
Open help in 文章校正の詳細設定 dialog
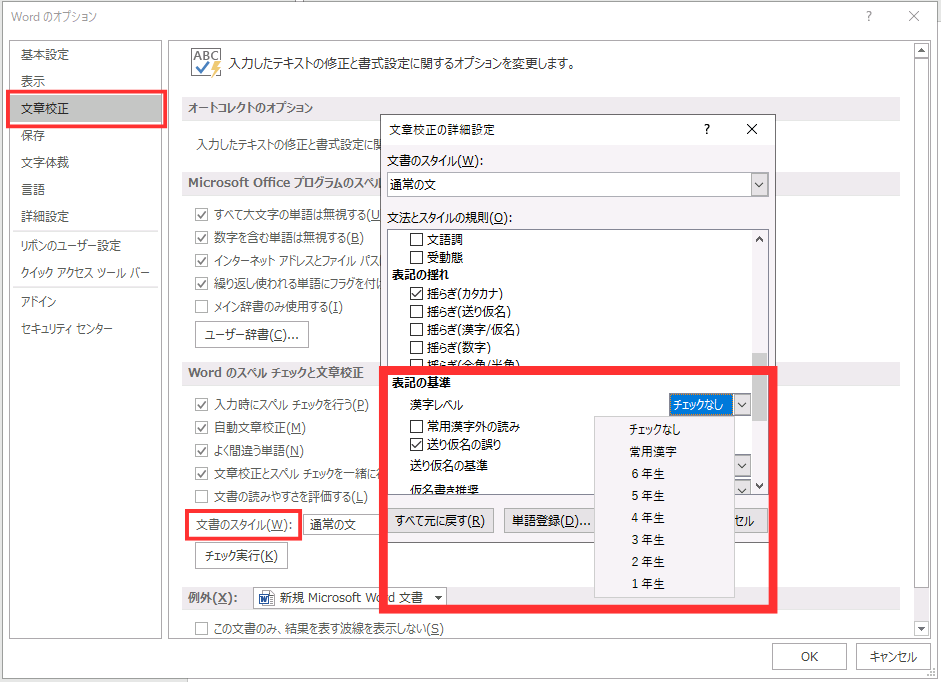707,129
